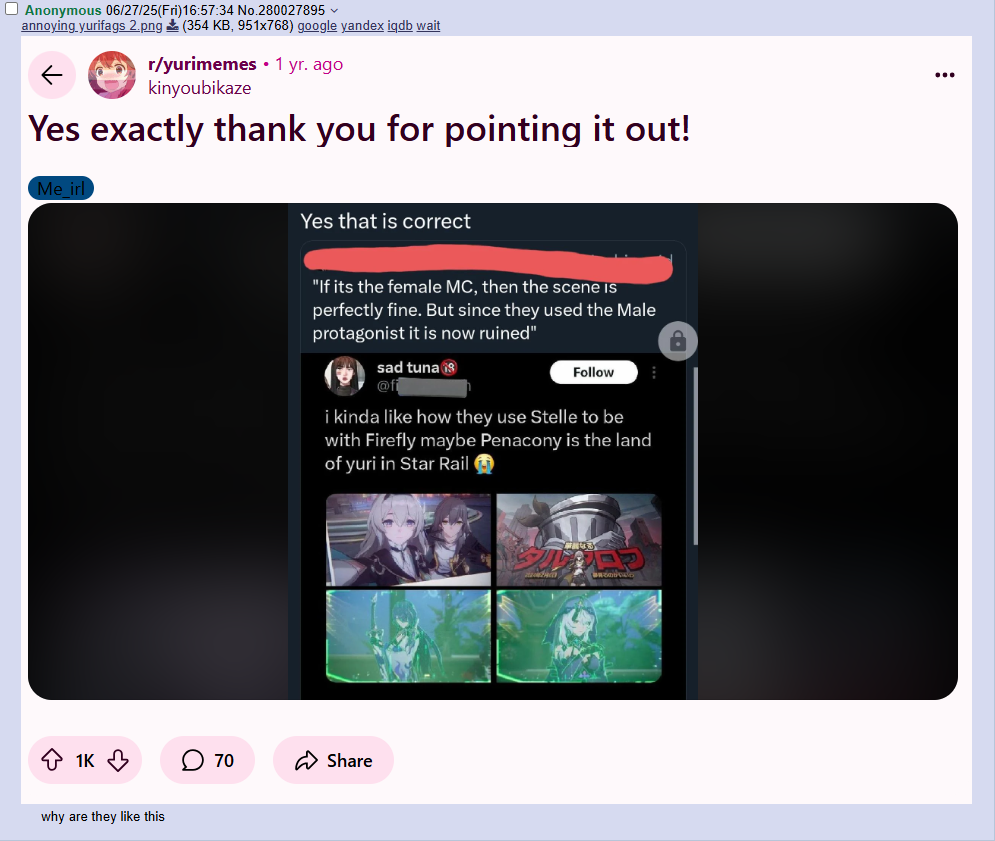Open the wait reverse search link
Viewport: 995px width, 841px height.
(x=428, y=25)
